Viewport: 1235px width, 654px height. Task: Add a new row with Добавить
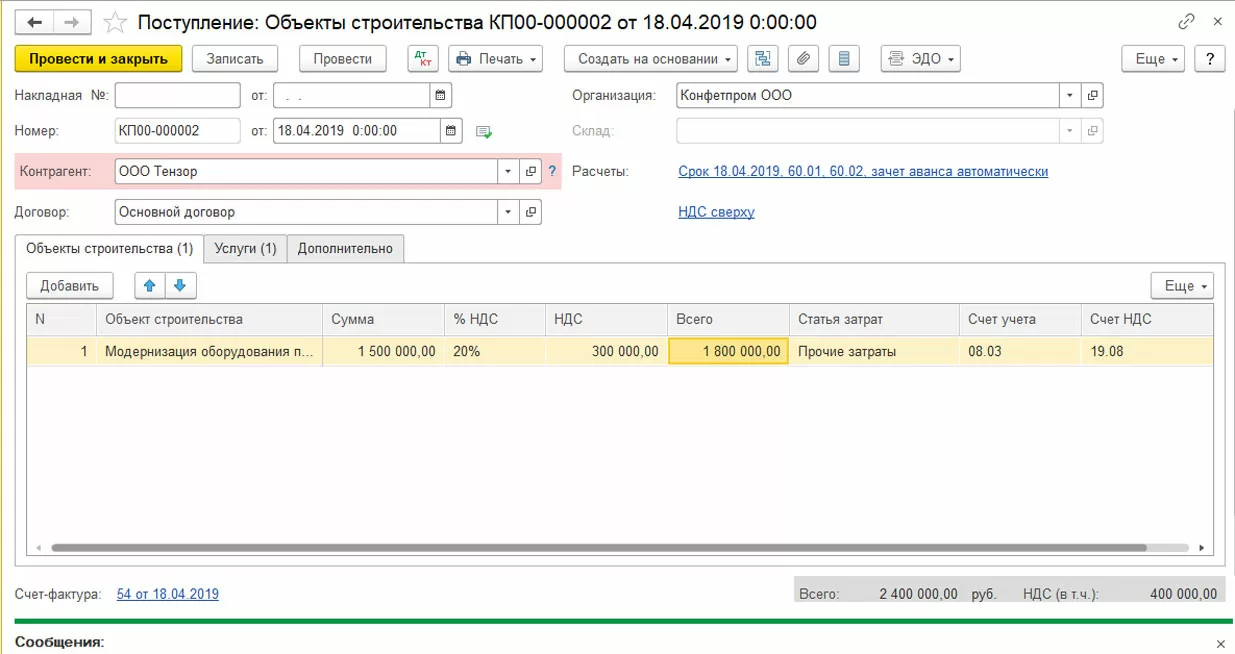click(70, 285)
